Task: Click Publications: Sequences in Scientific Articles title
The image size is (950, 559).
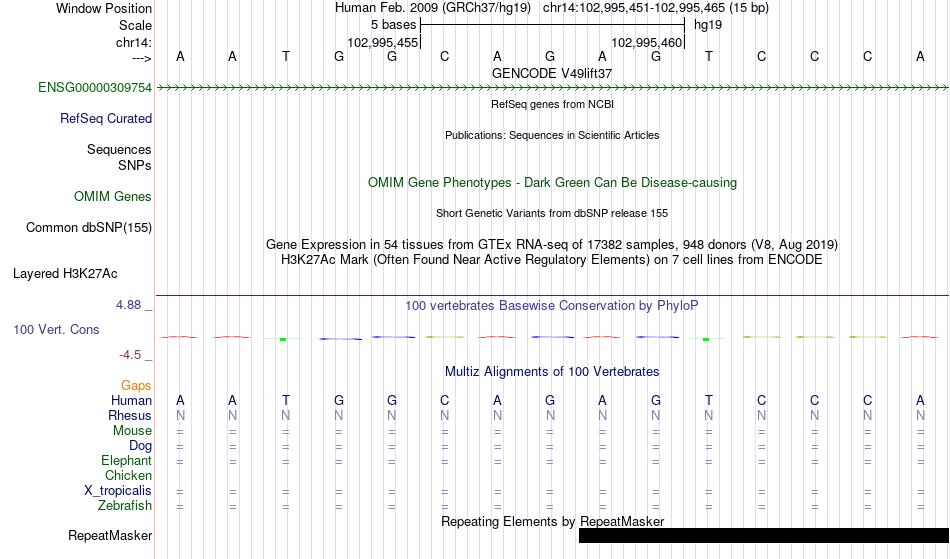Action: pos(552,135)
